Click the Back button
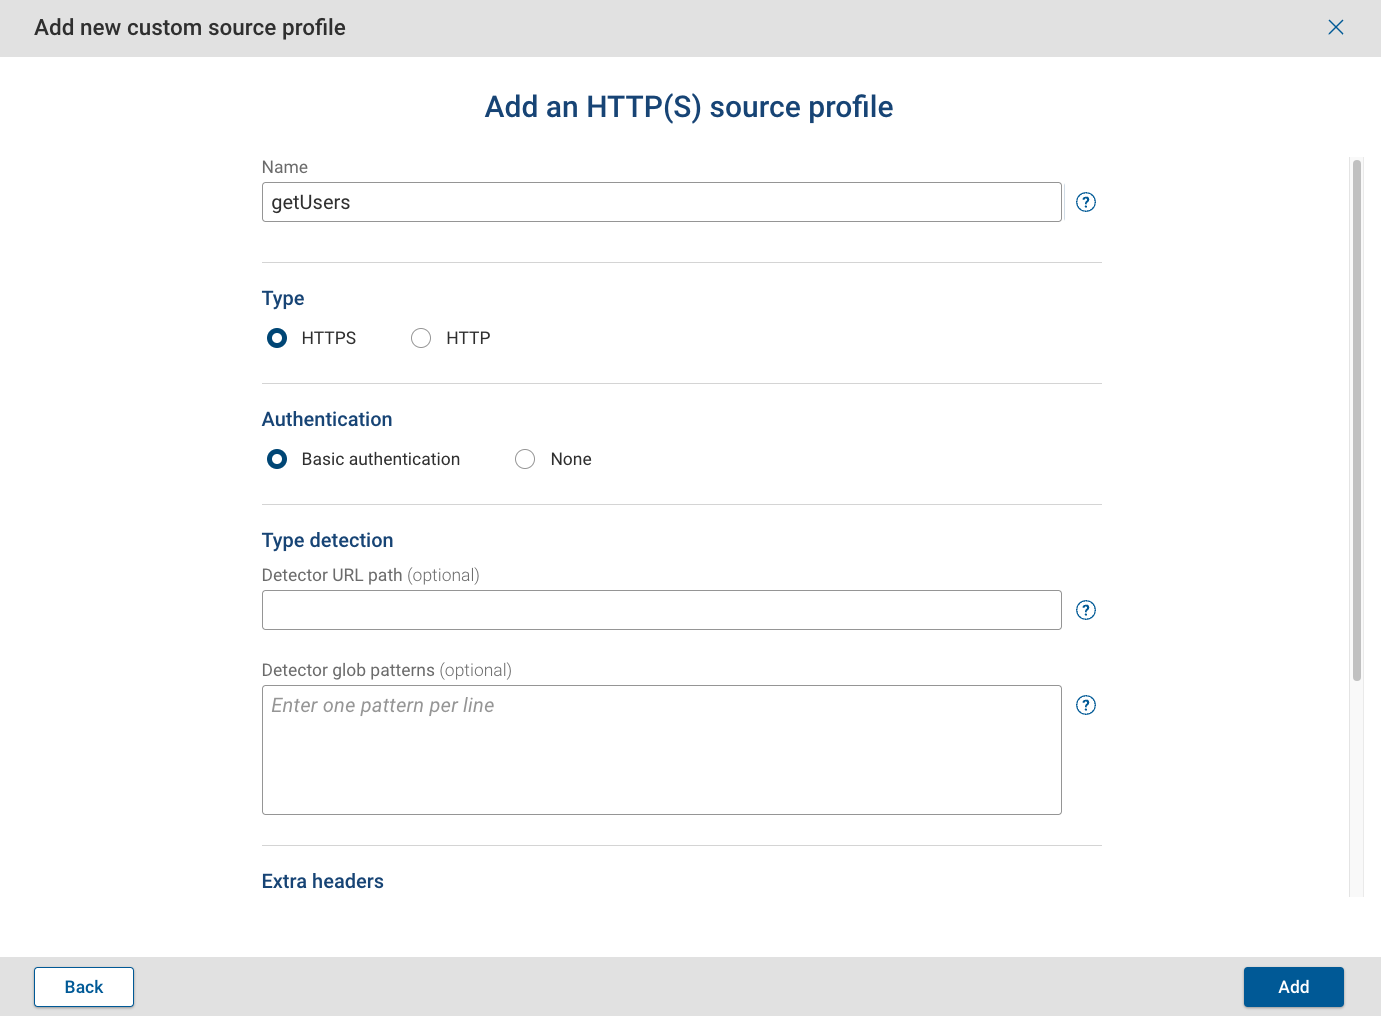Viewport: 1381px width, 1016px height. 83,987
